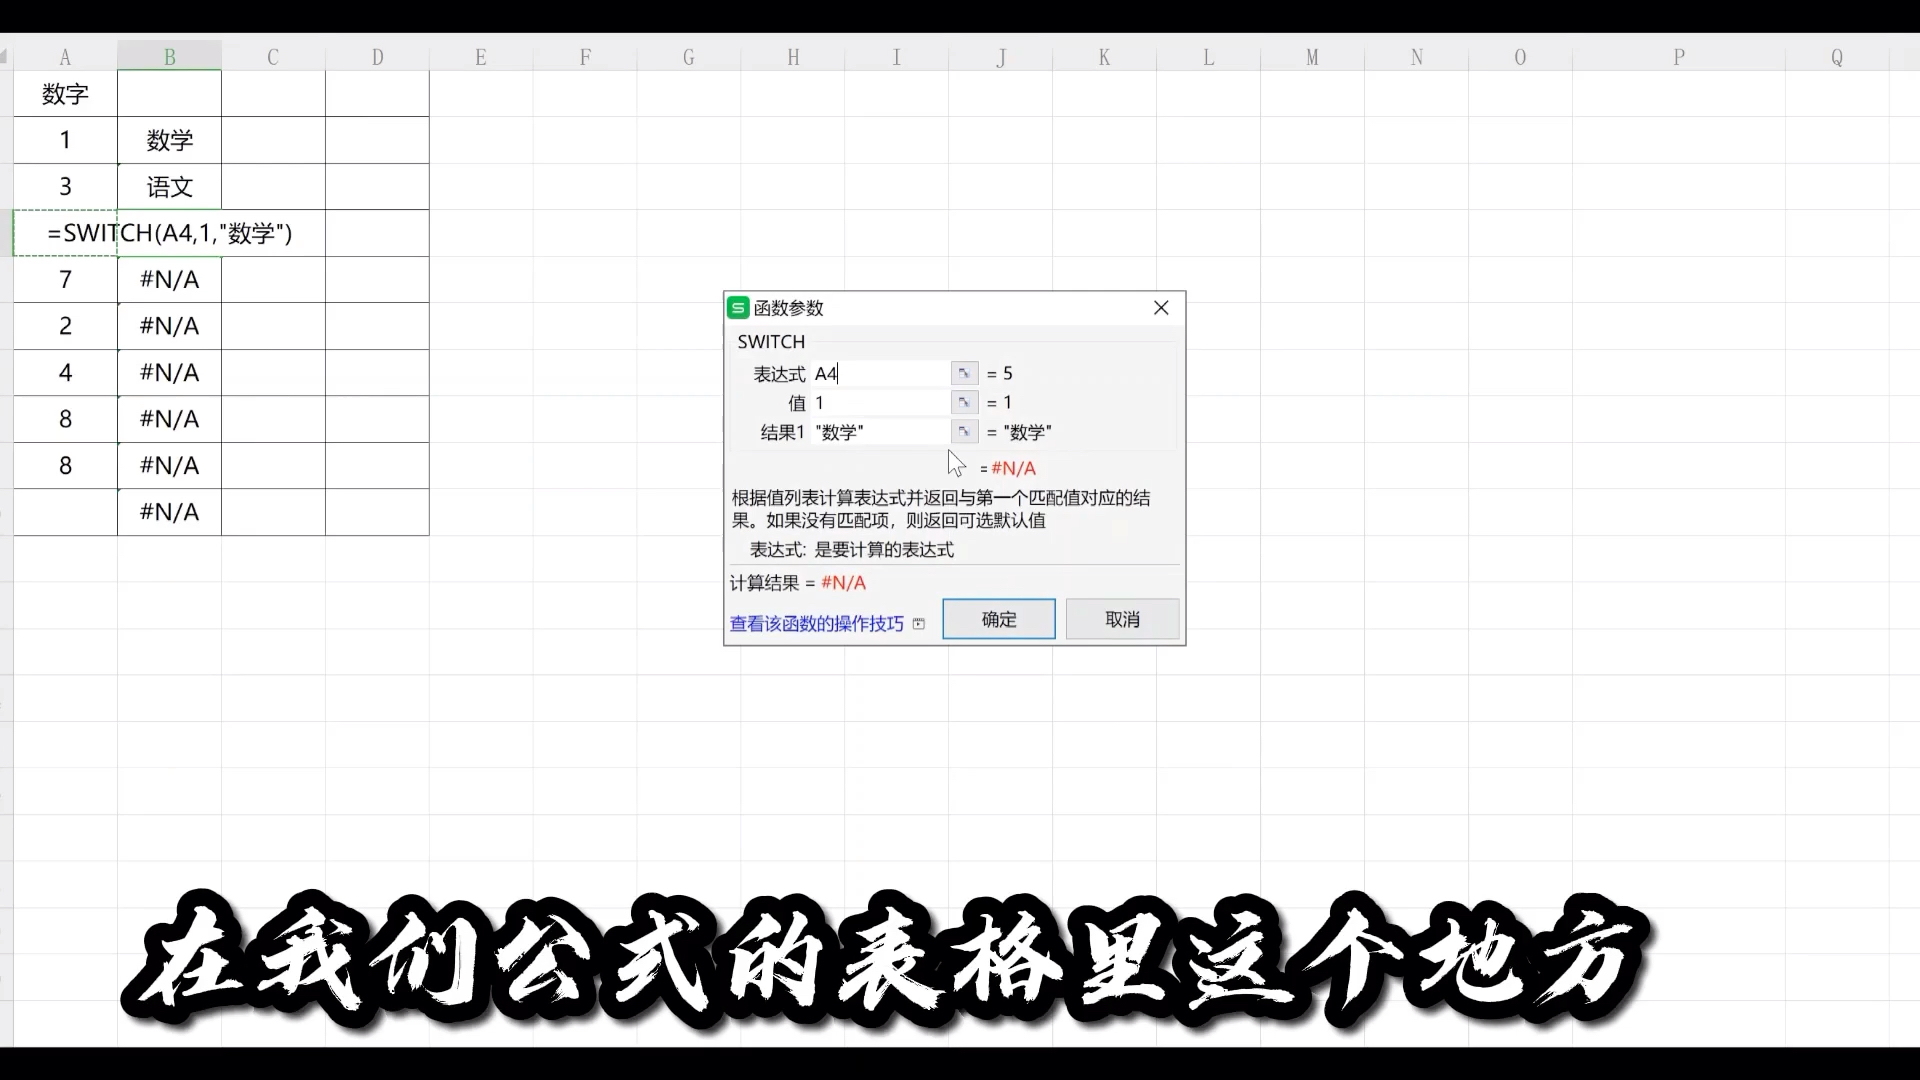Open the 查看该函数的操作技巧 link
This screenshot has height=1080, width=1920.
click(816, 624)
